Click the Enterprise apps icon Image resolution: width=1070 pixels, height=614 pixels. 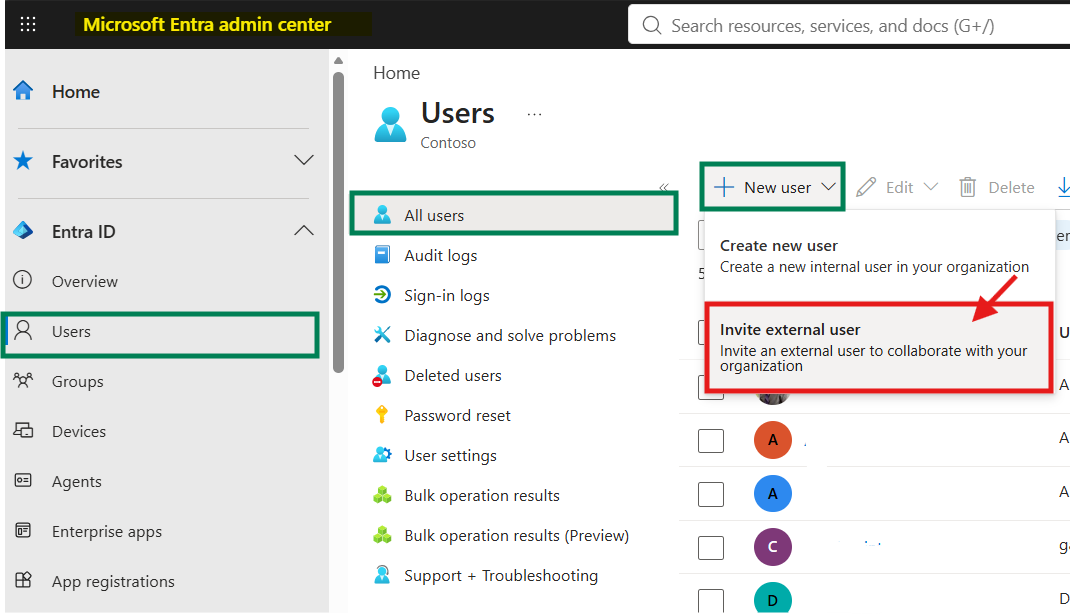[x=23, y=531]
